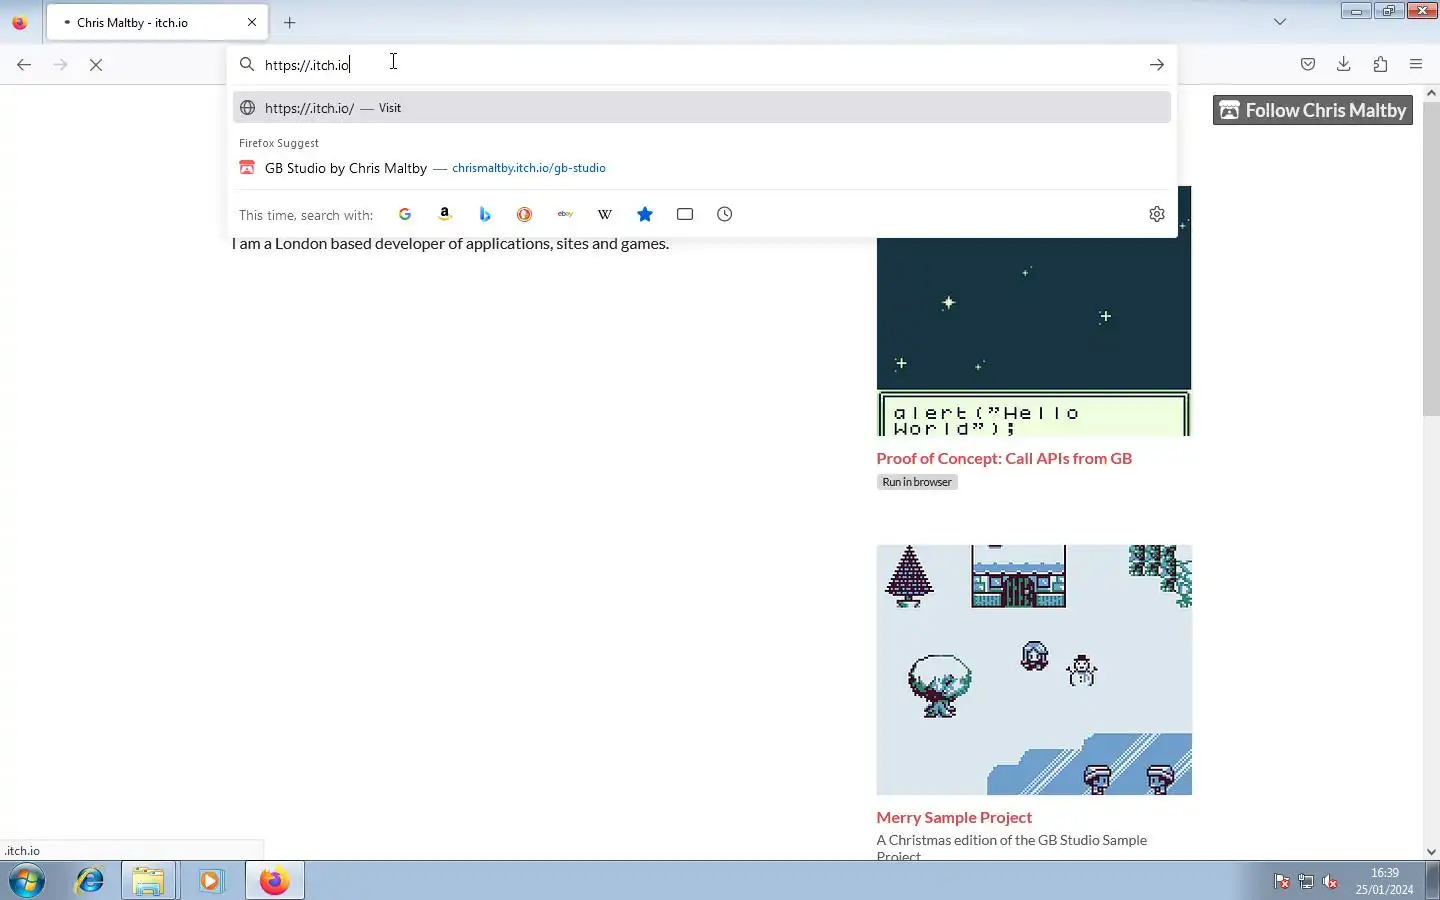This screenshot has width=1440, height=900.
Task: Click the London based developer description text
Action: pyautogui.click(x=450, y=244)
